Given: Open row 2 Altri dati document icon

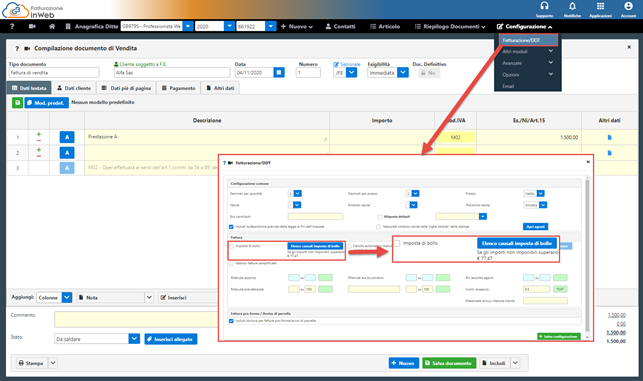Looking at the screenshot, I should point(609,153).
